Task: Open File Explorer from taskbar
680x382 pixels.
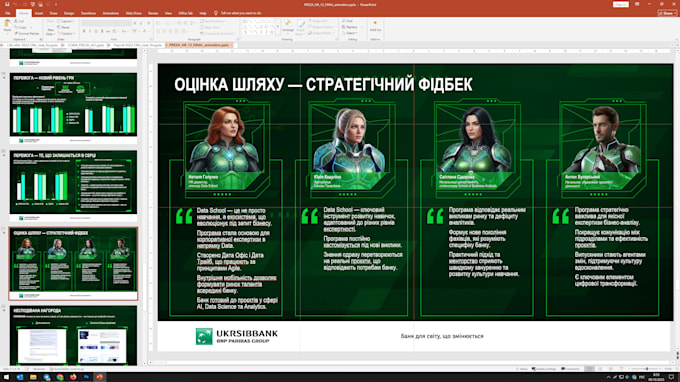Action: pyautogui.click(x=33, y=377)
